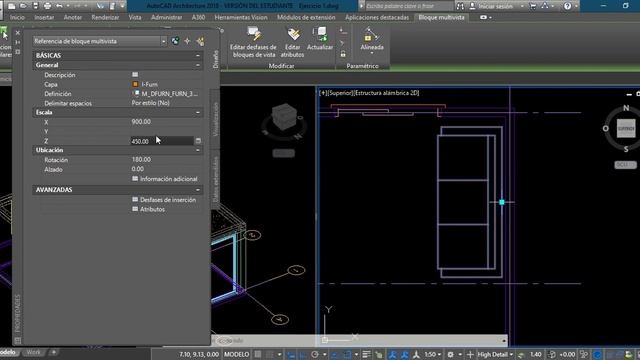The height and width of the screenshot is (360, 640).
Task: Expand the Alineada dropdown arrow
Action: pos(372,53)
